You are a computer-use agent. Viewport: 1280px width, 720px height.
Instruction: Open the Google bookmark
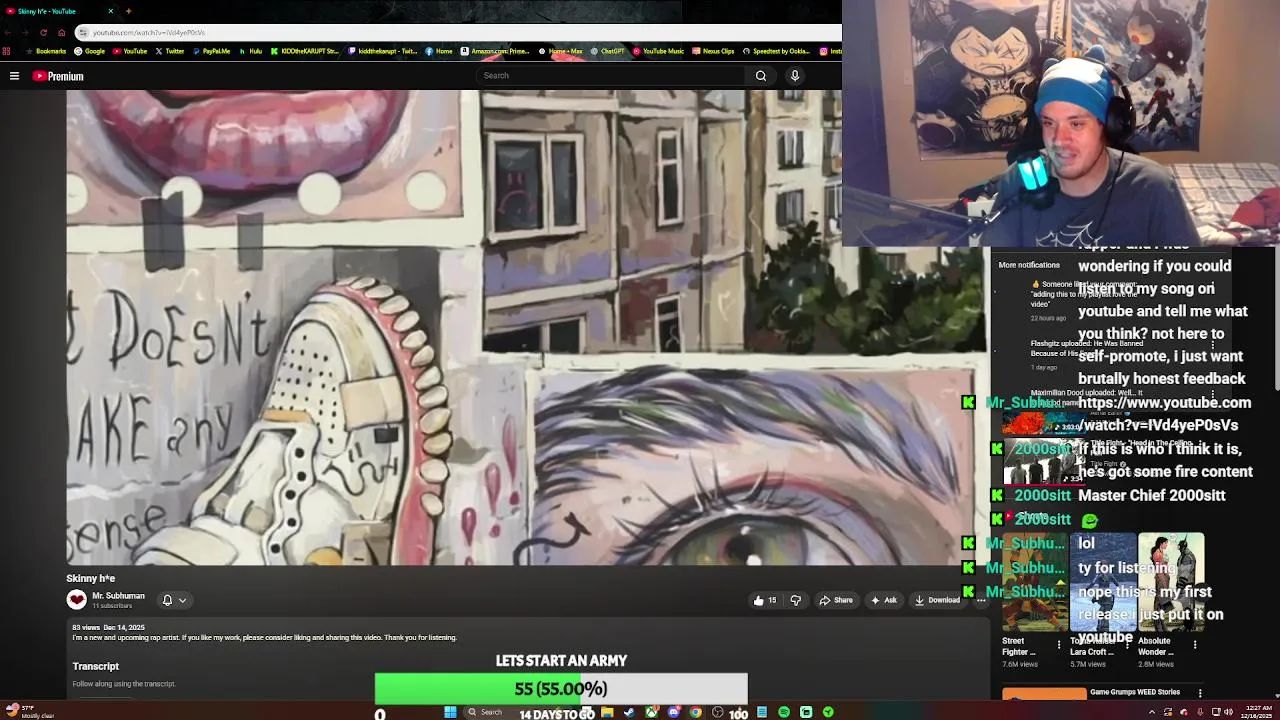(x=90, y=51)
